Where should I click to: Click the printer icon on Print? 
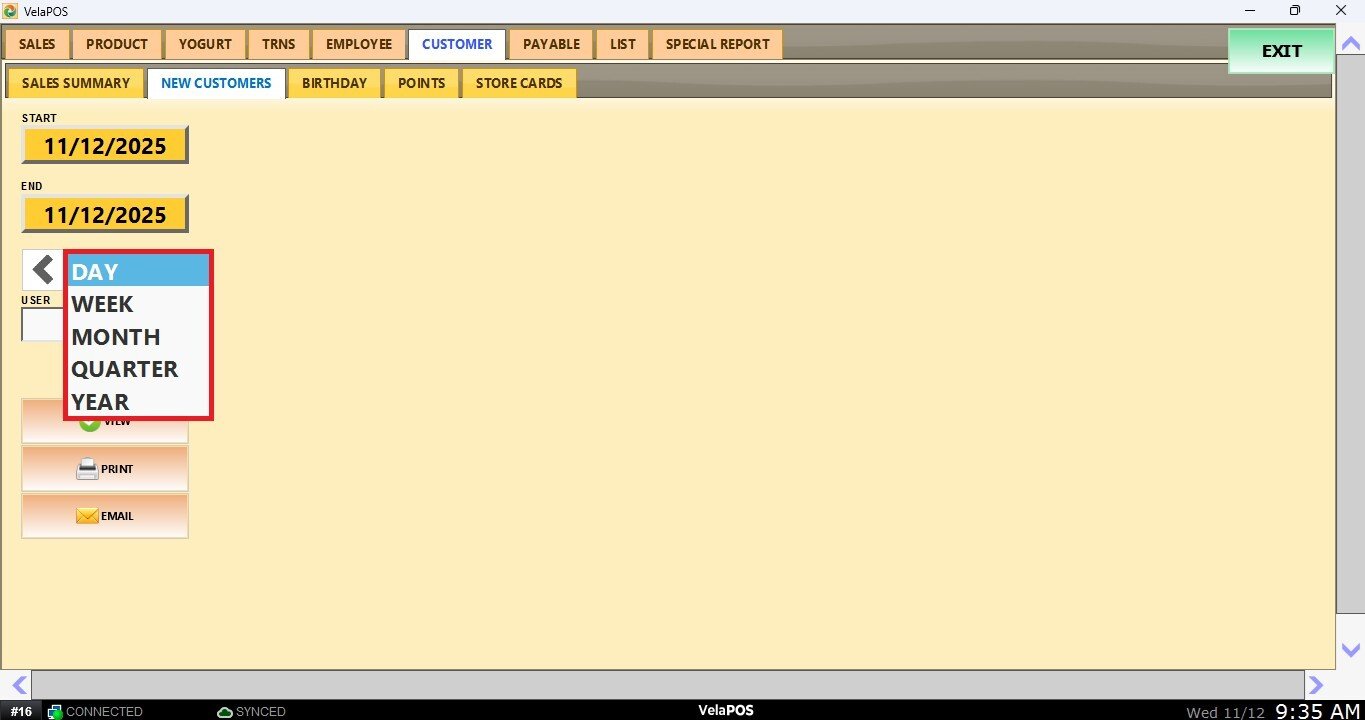[x=88, y=469]
